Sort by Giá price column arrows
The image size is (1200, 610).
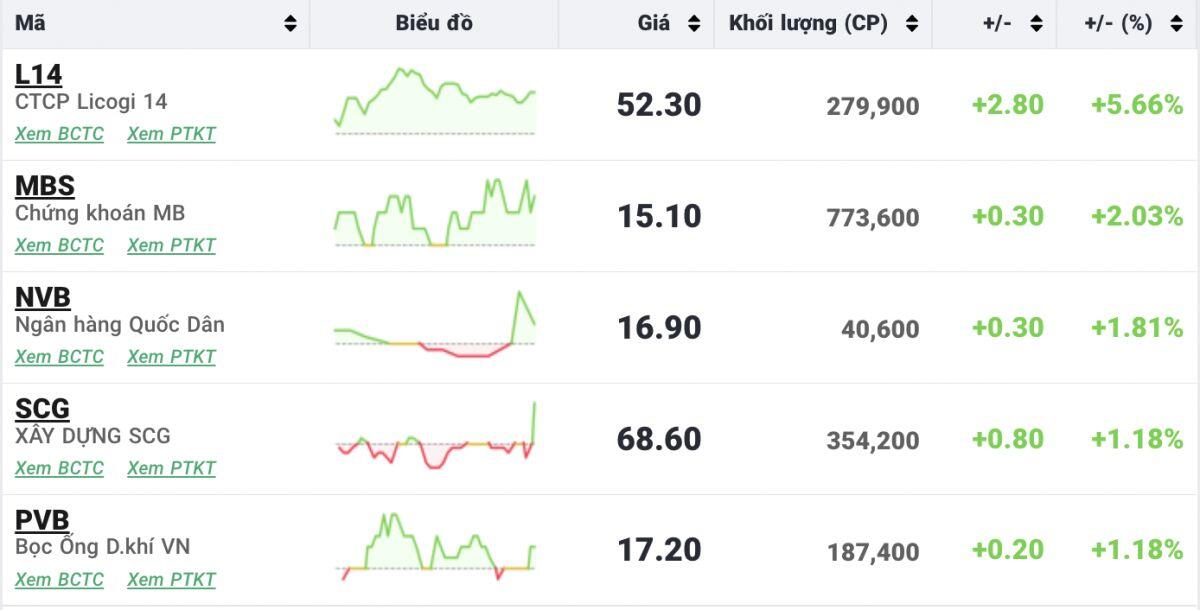694,24
